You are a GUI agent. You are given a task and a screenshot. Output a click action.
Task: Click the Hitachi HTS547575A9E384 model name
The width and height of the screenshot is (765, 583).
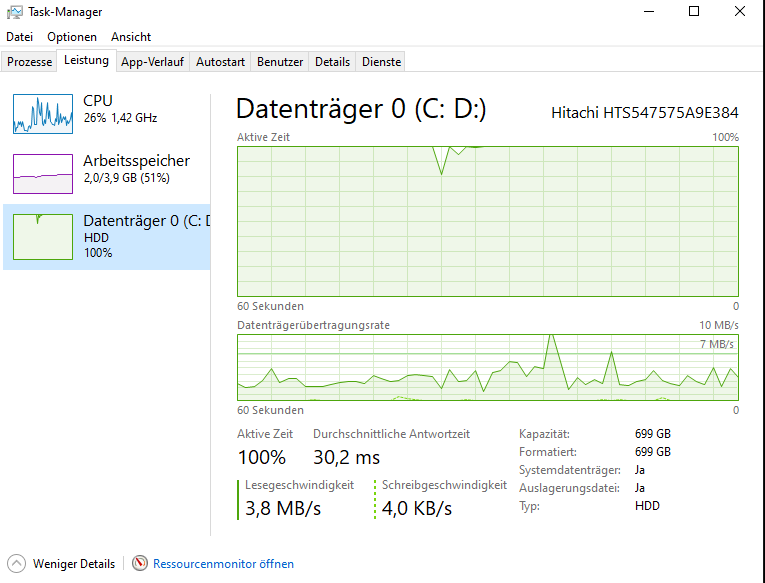pos(644,113)
